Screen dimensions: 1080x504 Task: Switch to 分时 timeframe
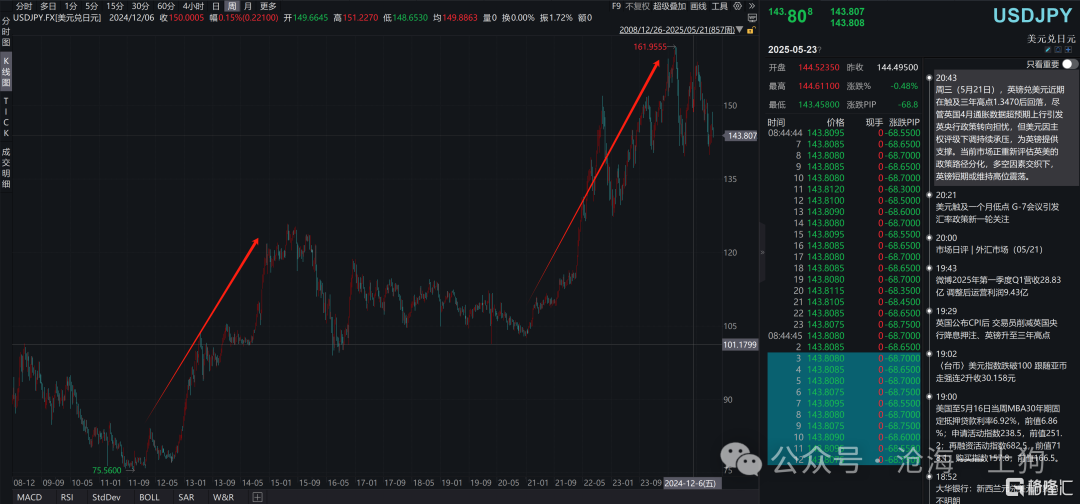coord(24,6)
